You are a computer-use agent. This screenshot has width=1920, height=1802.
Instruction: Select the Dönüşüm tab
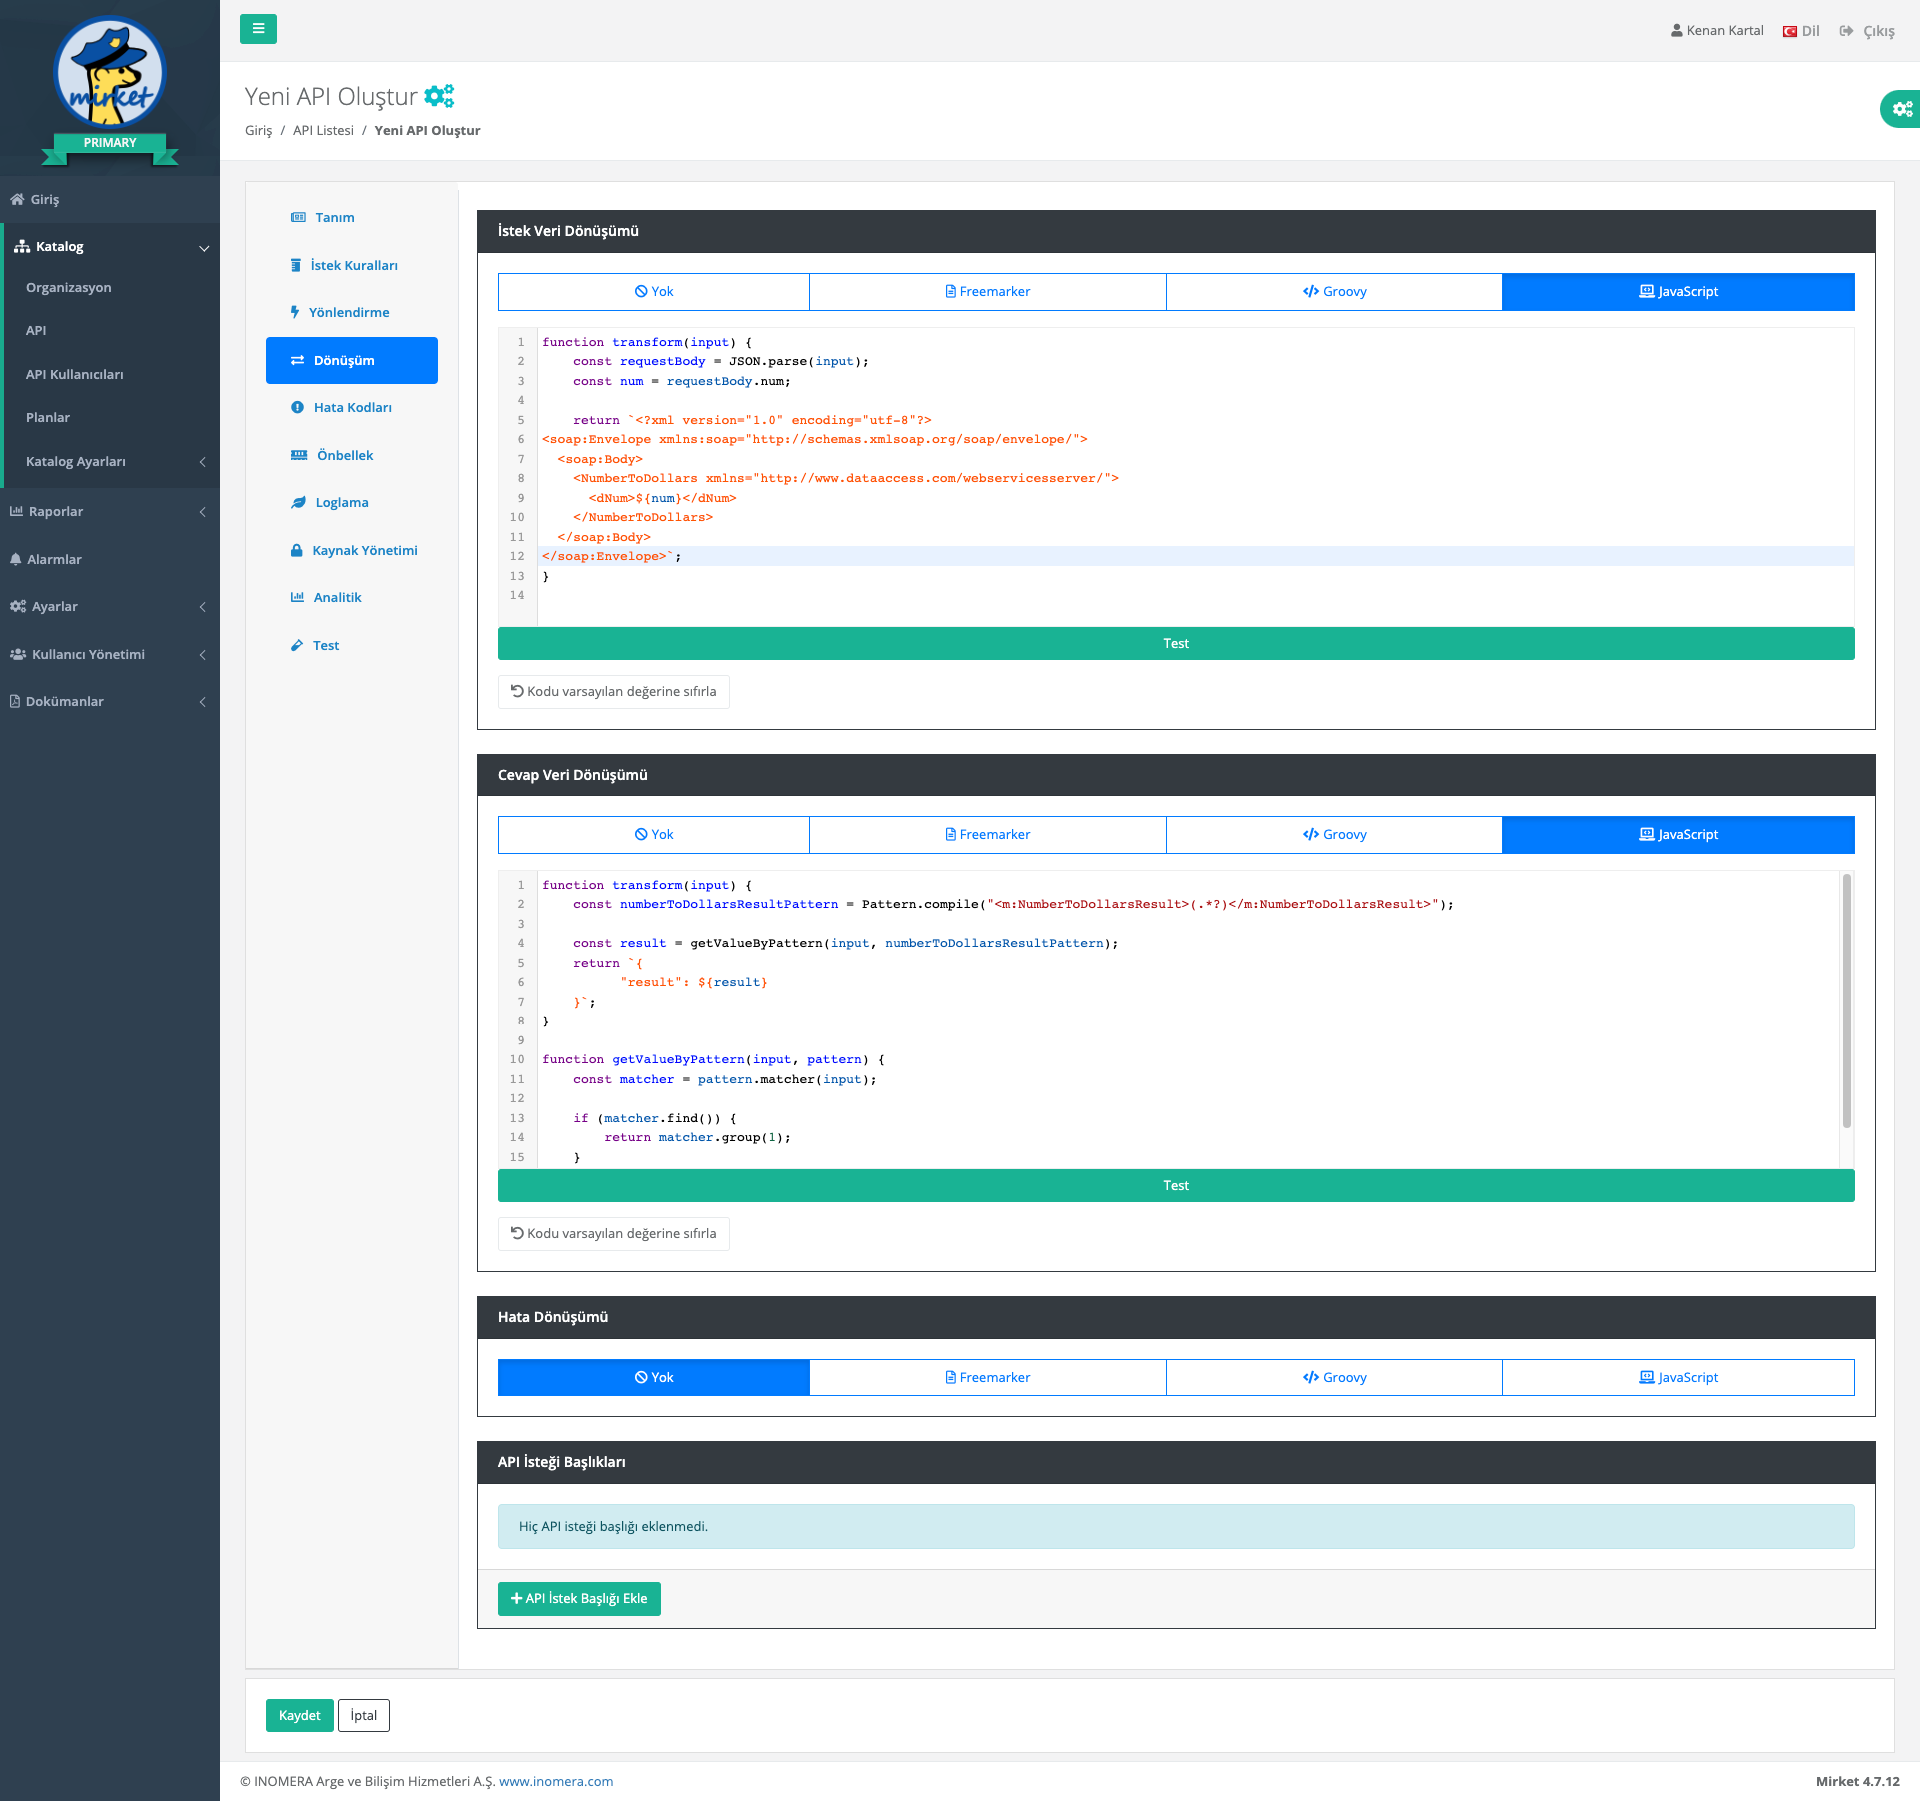pos(352,360)
